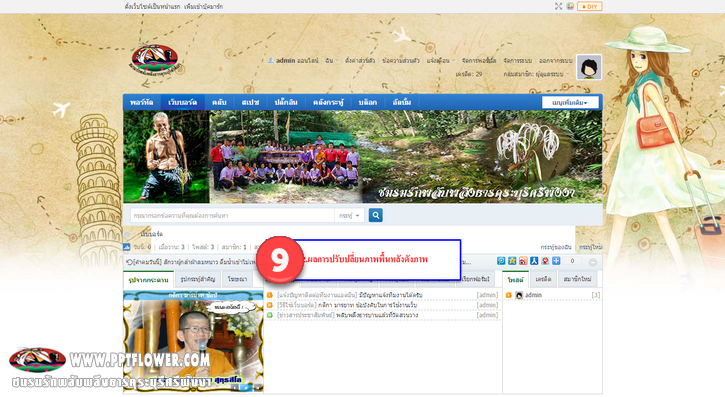Switch to the เครดิต ranking tab
Viewport: 725px width, 397px height.
[543, 279]
